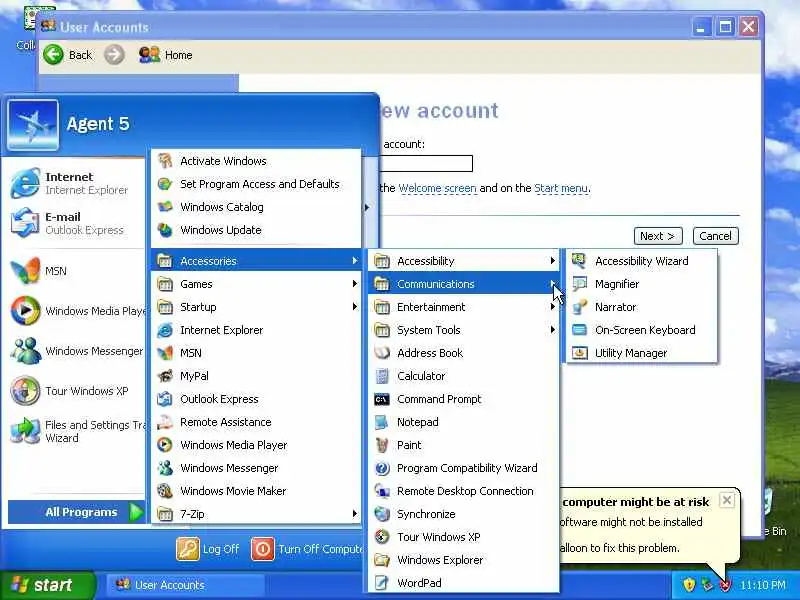Click the Back button in User Accounts
This screenshot has width=800, height=600.
68,55
